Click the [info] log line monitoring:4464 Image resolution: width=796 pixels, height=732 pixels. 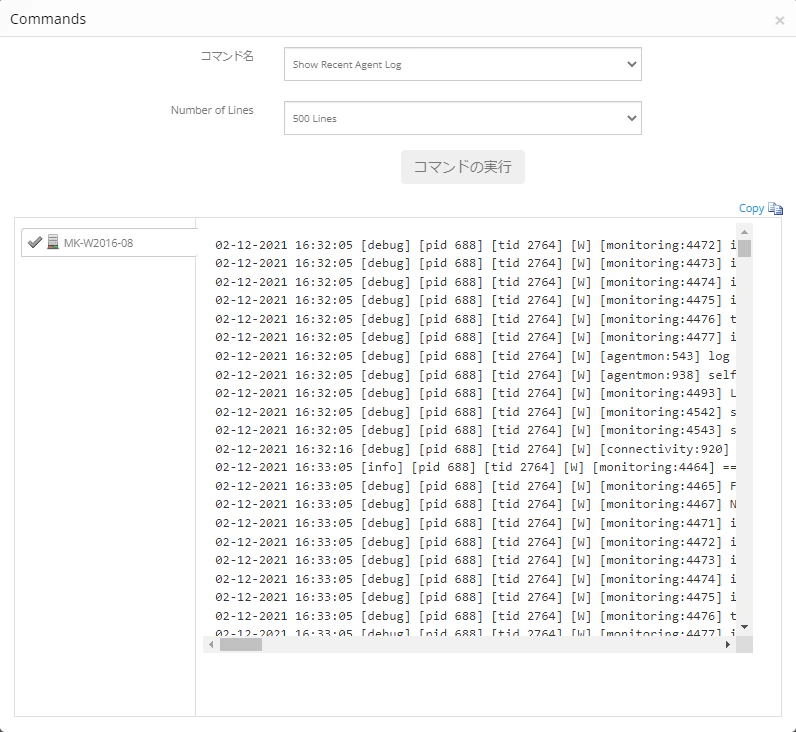pyautogui.click(x=475, y=468)
